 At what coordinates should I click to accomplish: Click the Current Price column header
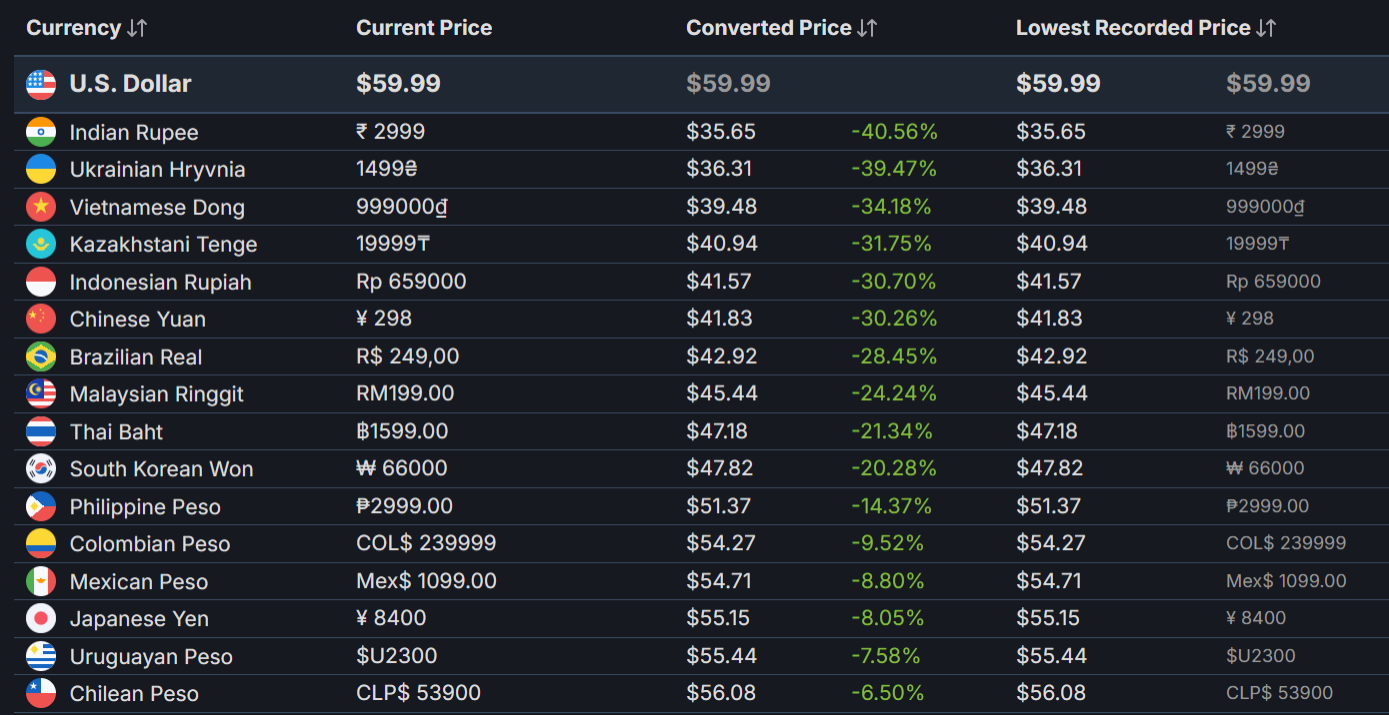(424, 28)
